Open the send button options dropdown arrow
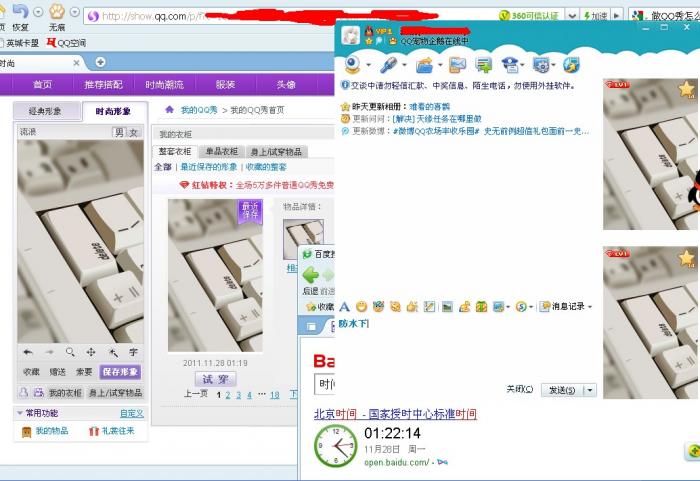Viewport: 700px width, 481px height. [590, 390]
